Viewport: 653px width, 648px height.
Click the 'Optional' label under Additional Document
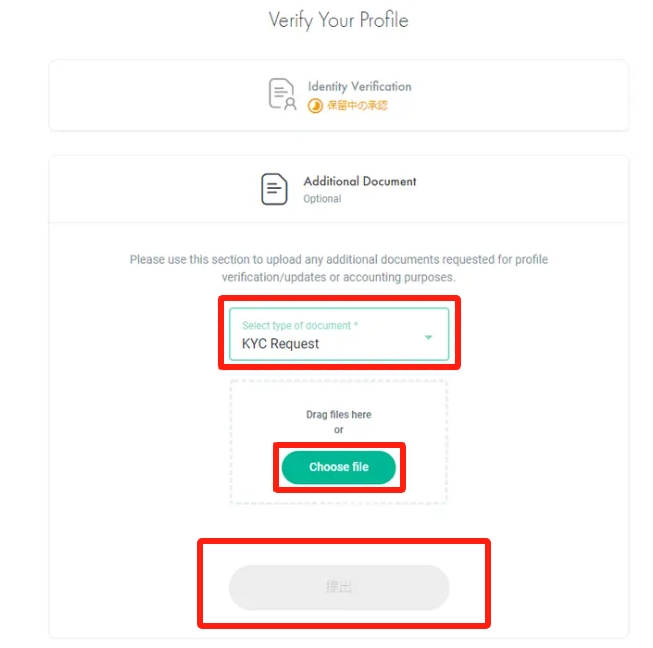tap(322, 199)
